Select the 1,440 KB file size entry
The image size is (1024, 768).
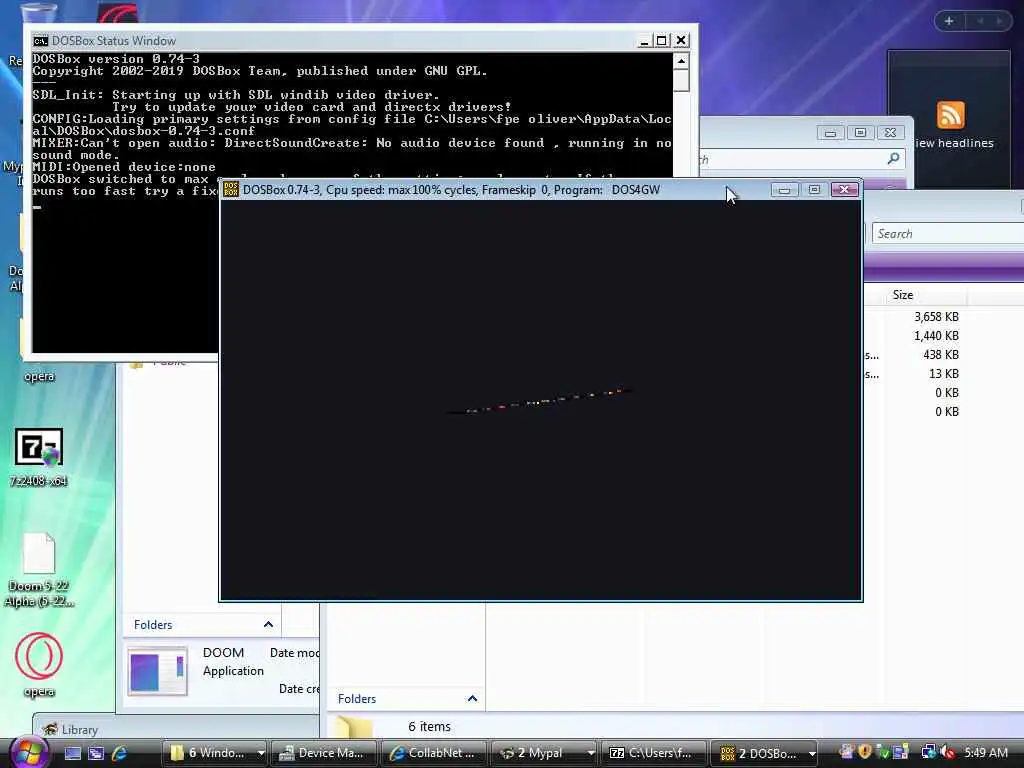[936, 336]
